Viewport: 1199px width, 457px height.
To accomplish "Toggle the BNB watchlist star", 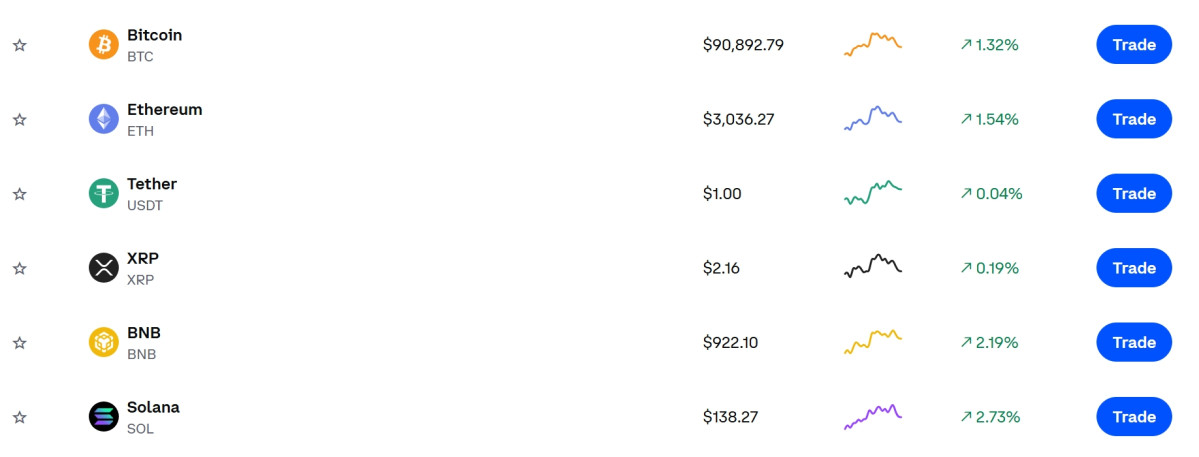I will tap(19, 343).
